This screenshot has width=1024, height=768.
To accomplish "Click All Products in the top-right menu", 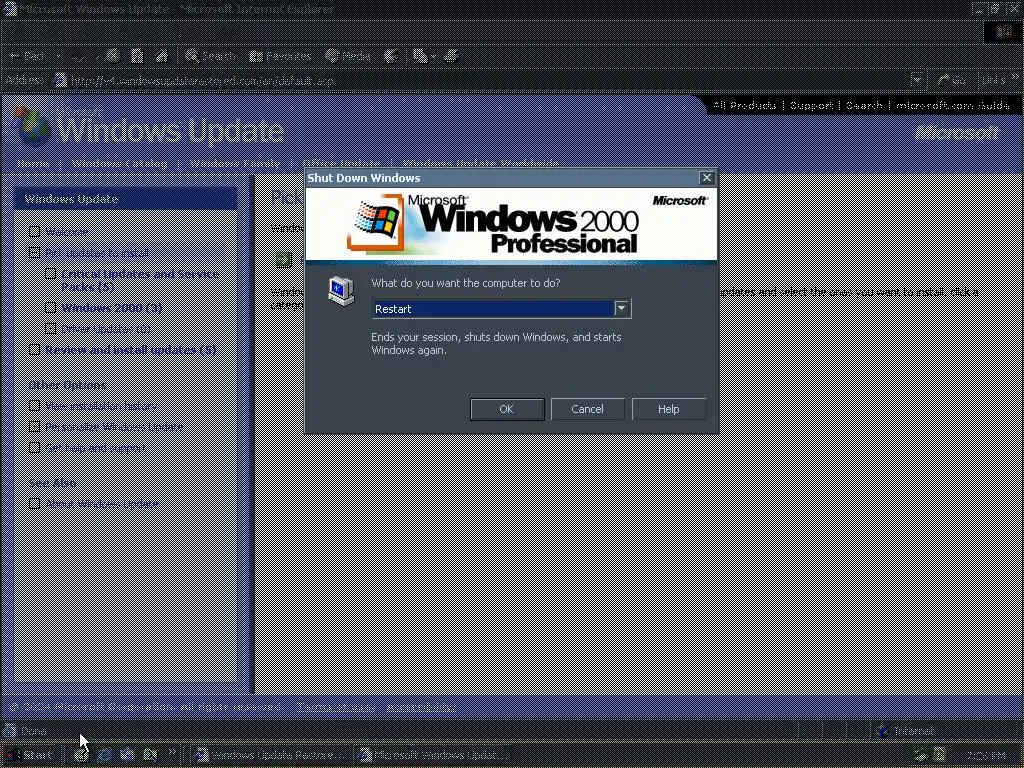I will pyautogui.click(x=744, y=105).
